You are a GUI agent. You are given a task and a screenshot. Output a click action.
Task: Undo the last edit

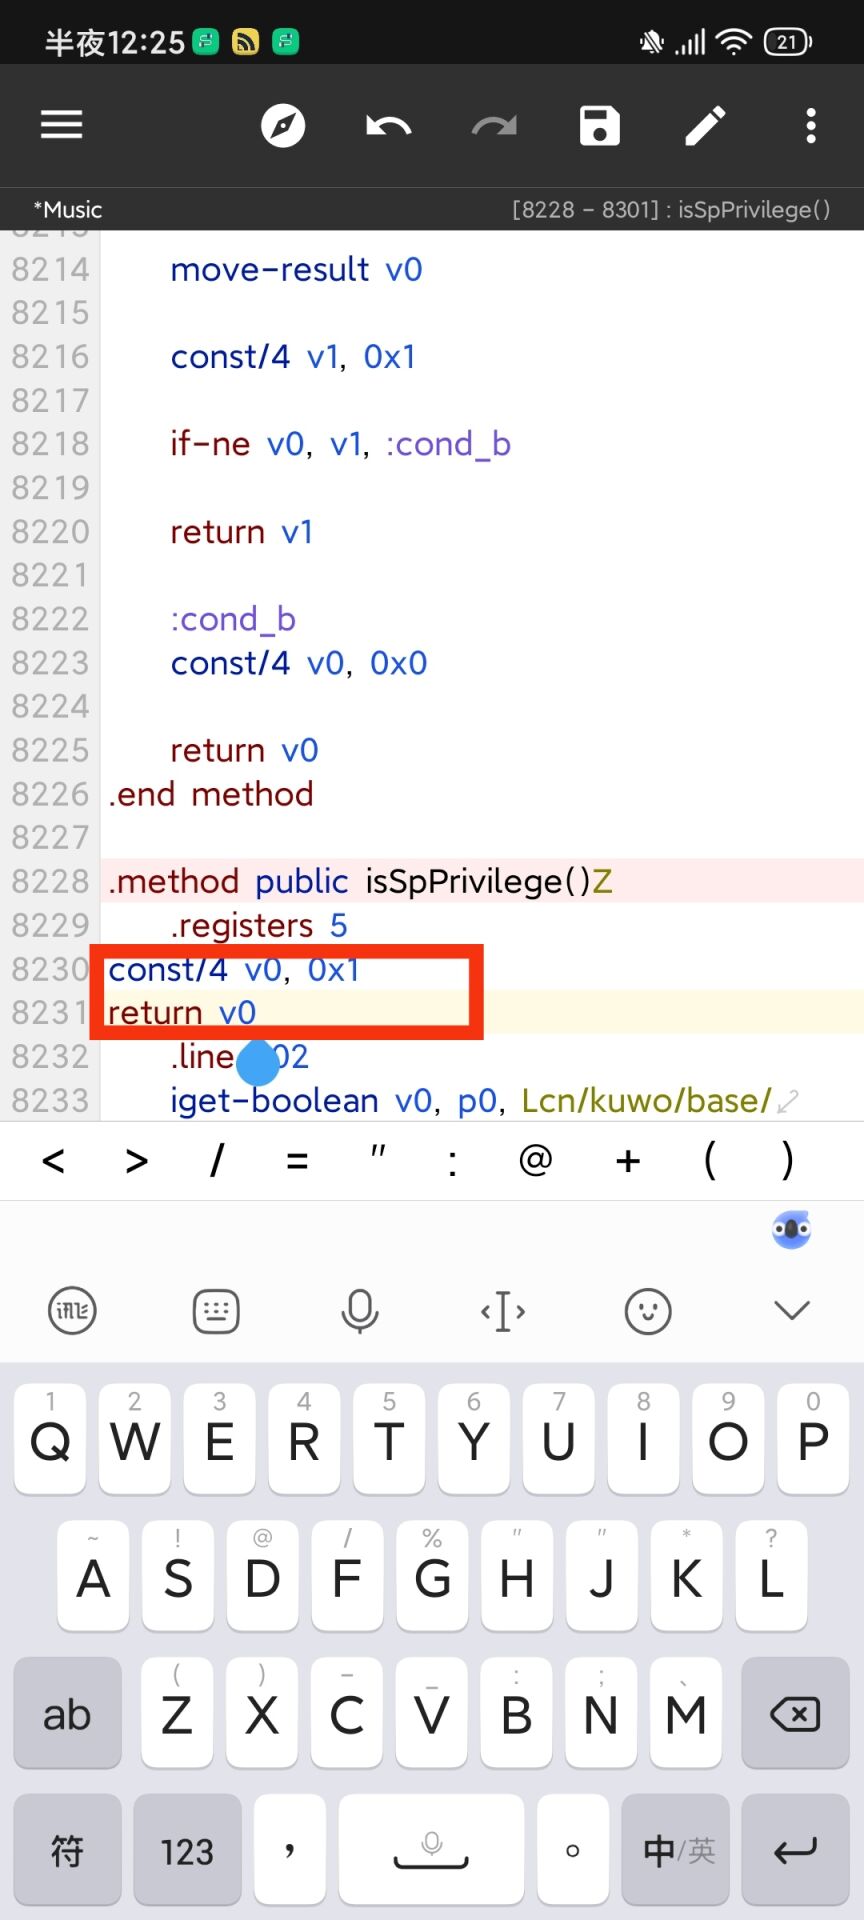tap(388, 126)
